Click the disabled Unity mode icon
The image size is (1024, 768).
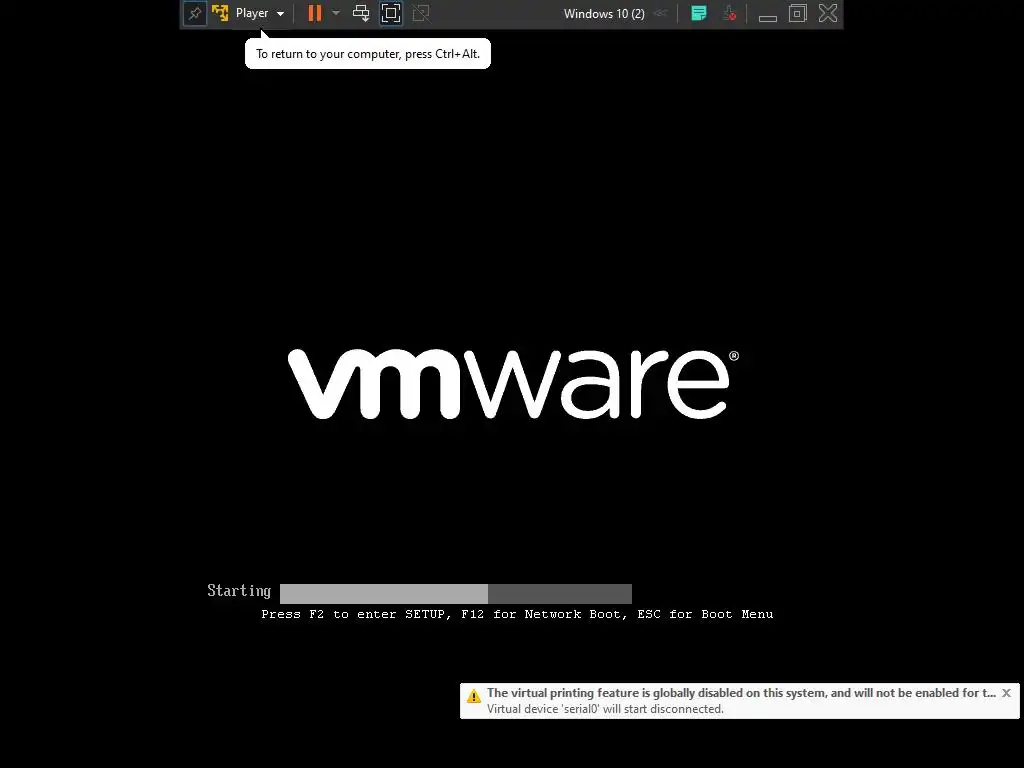421,13
